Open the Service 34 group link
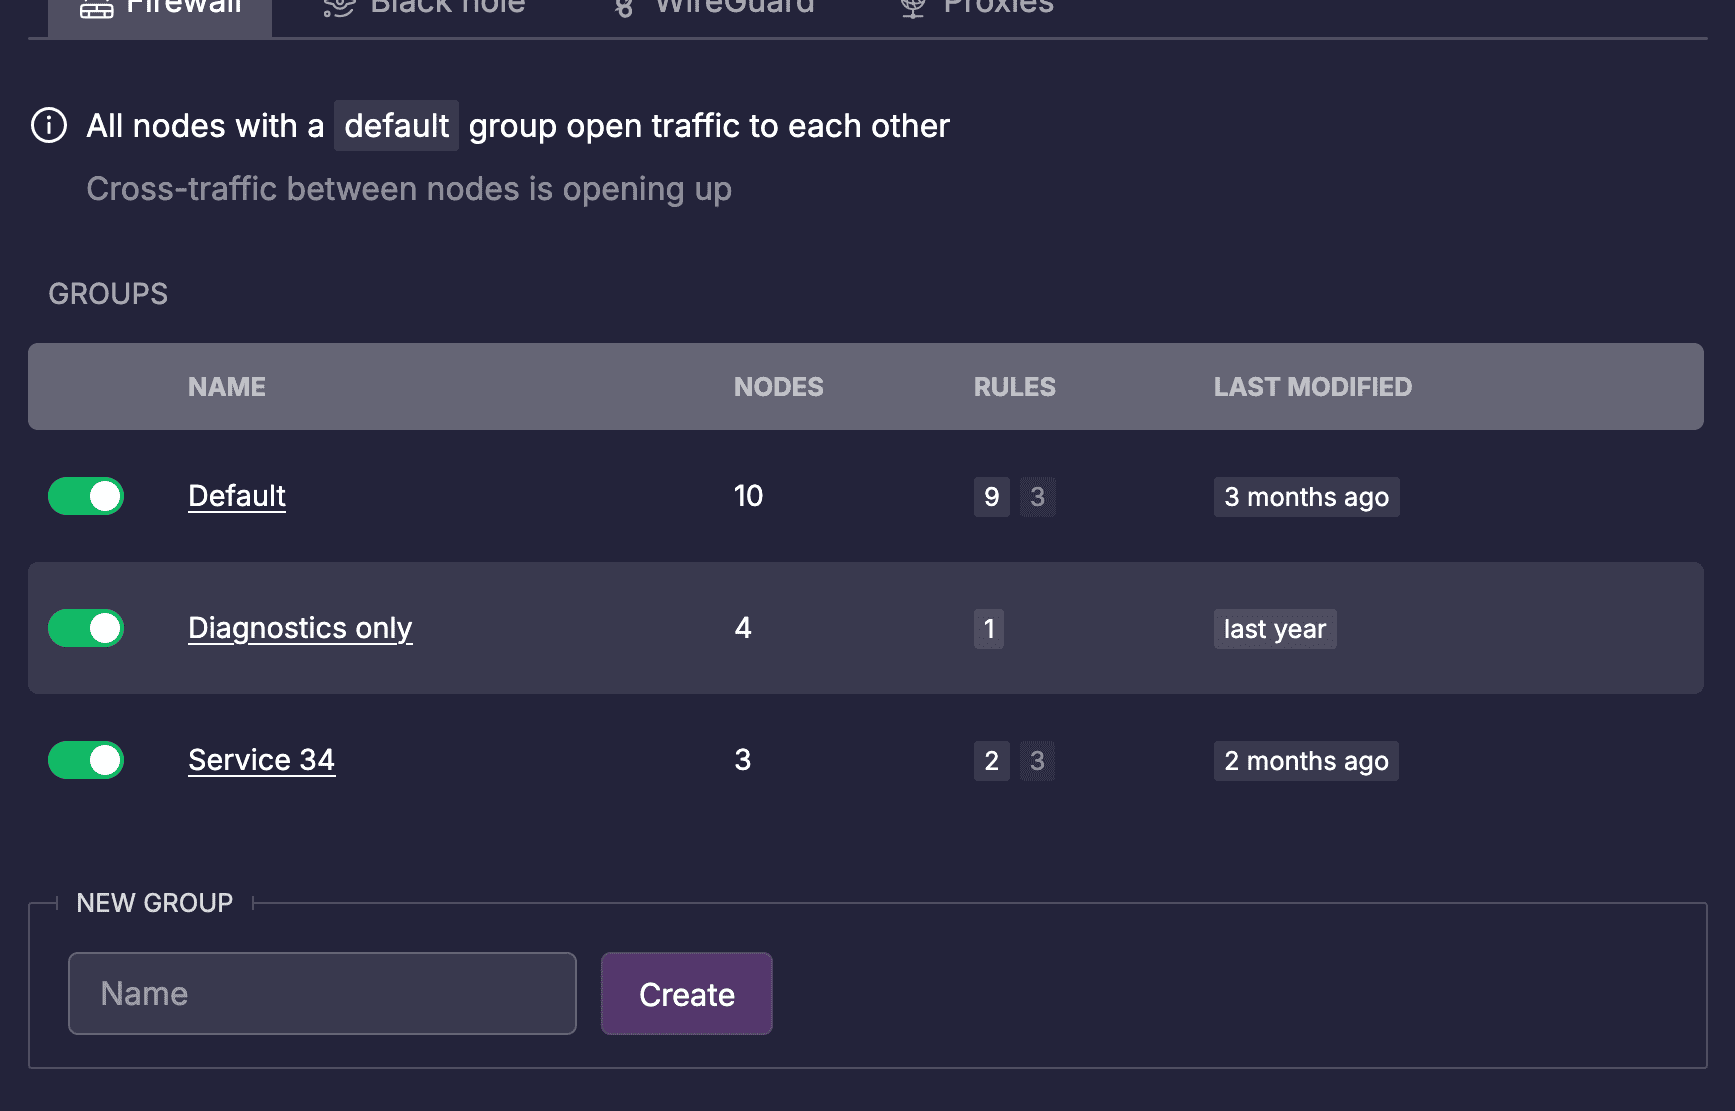The height and width of the screenshot is (1111, 1735). pos(261,760)
